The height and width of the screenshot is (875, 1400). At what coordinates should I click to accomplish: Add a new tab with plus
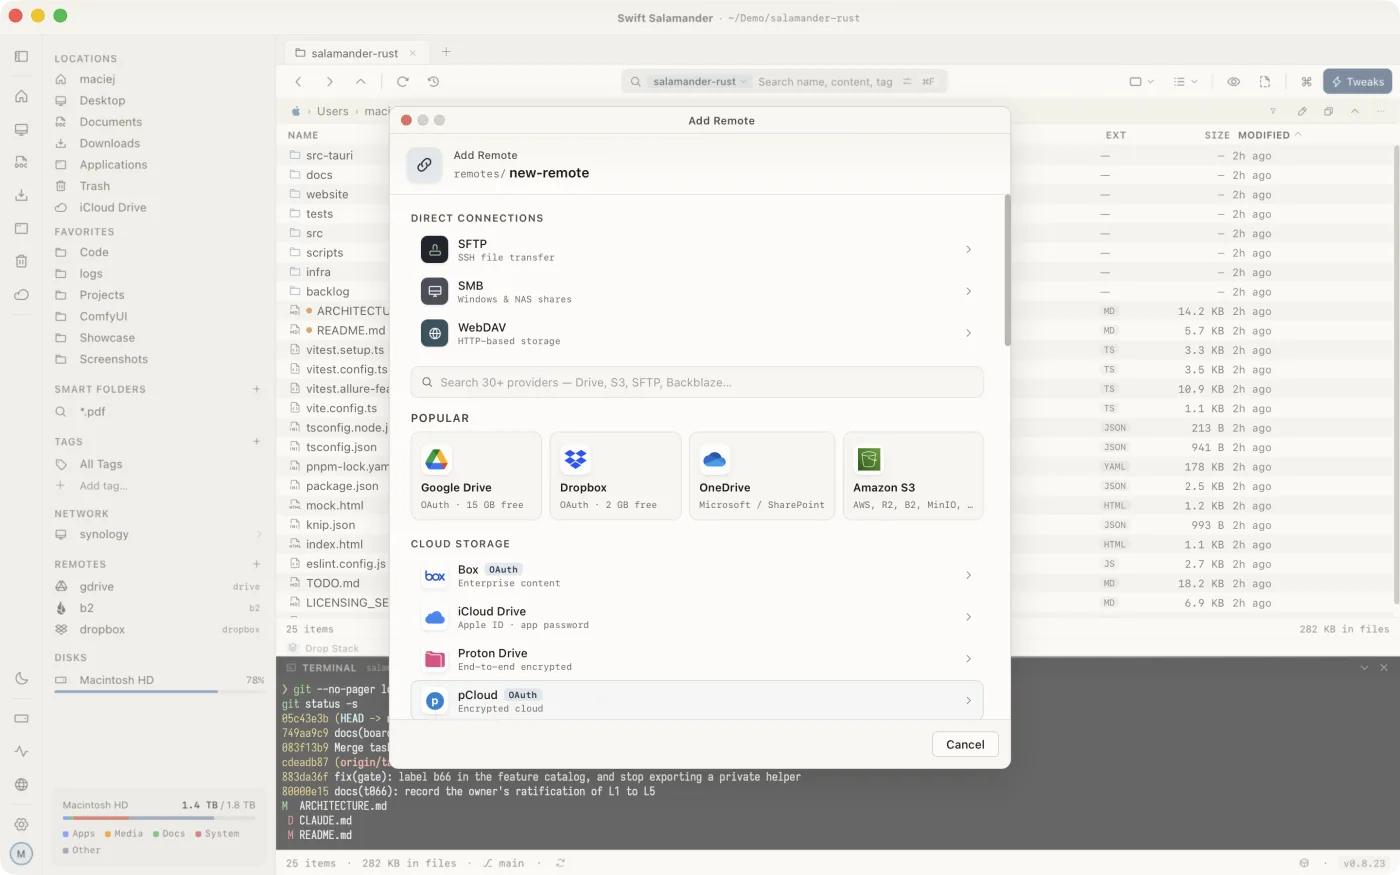coord(446,52)
